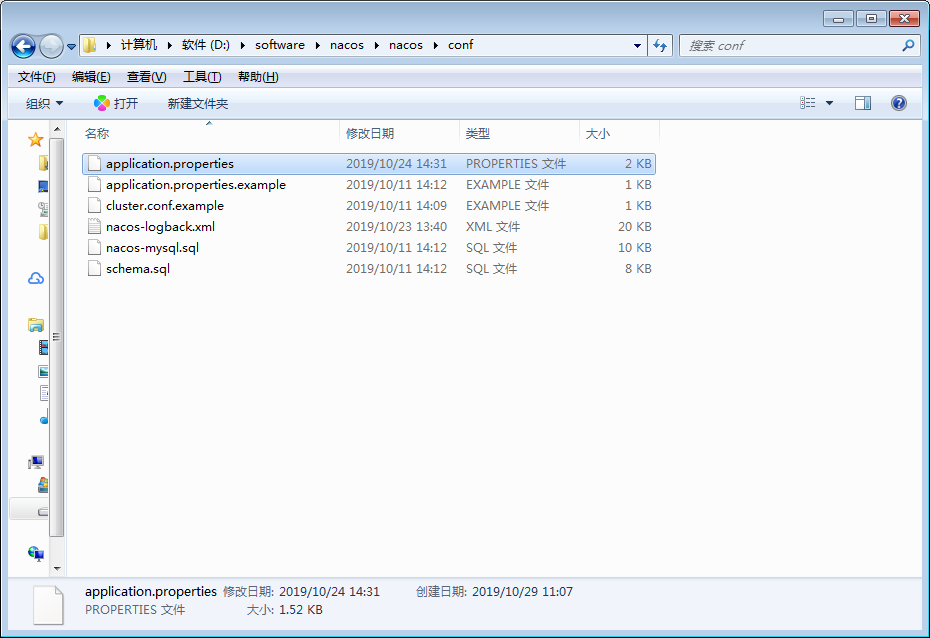The image size is (930, 638).
Task: Open help with the question mark icon
Action: (899, 103)
